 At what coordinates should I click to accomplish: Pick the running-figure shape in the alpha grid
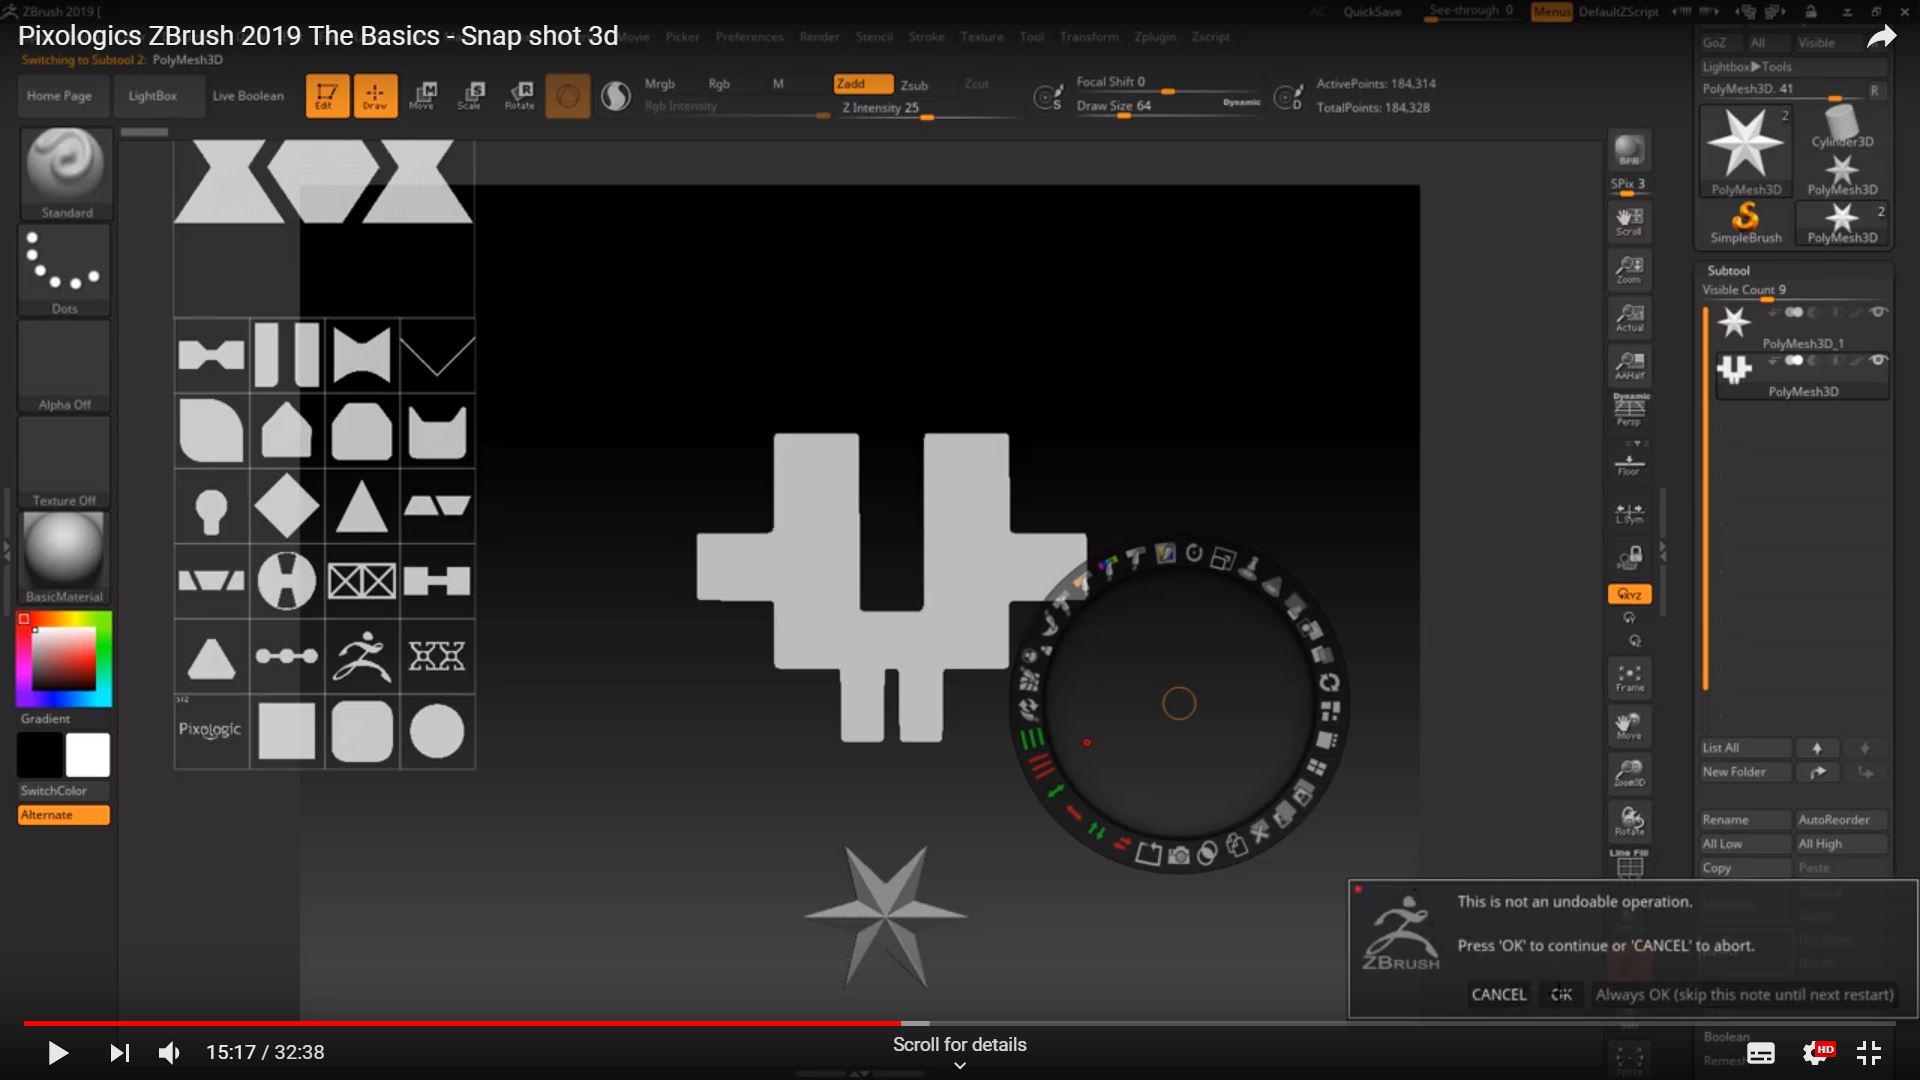(362, 656)
